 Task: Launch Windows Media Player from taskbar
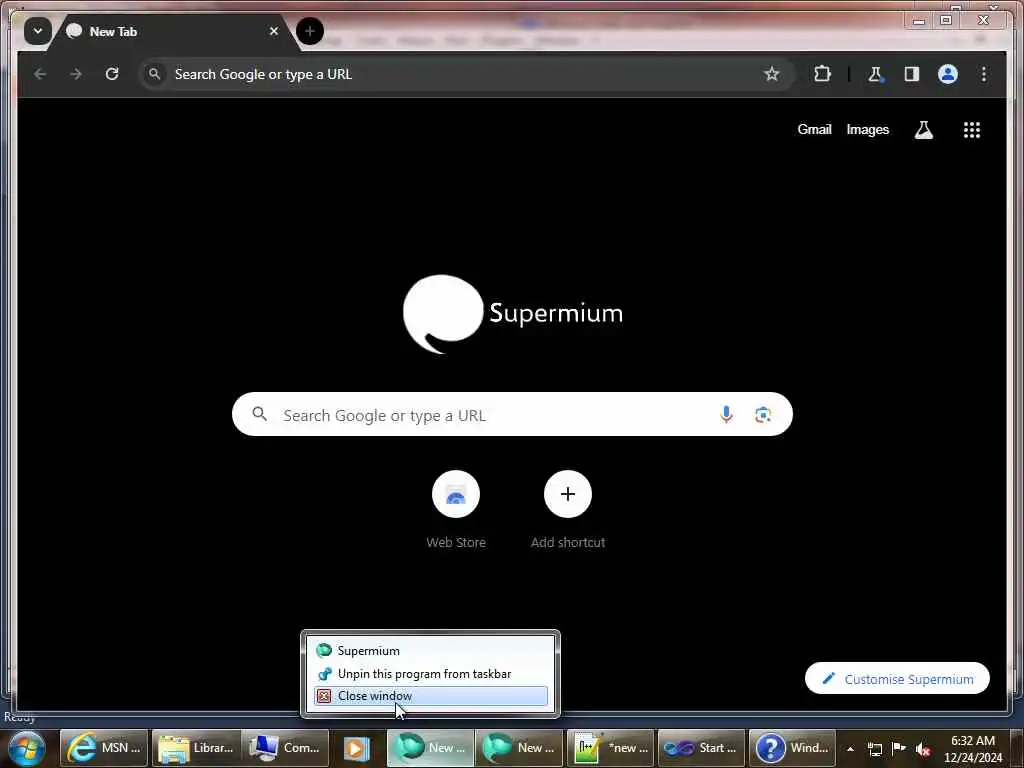pos(357,748)
